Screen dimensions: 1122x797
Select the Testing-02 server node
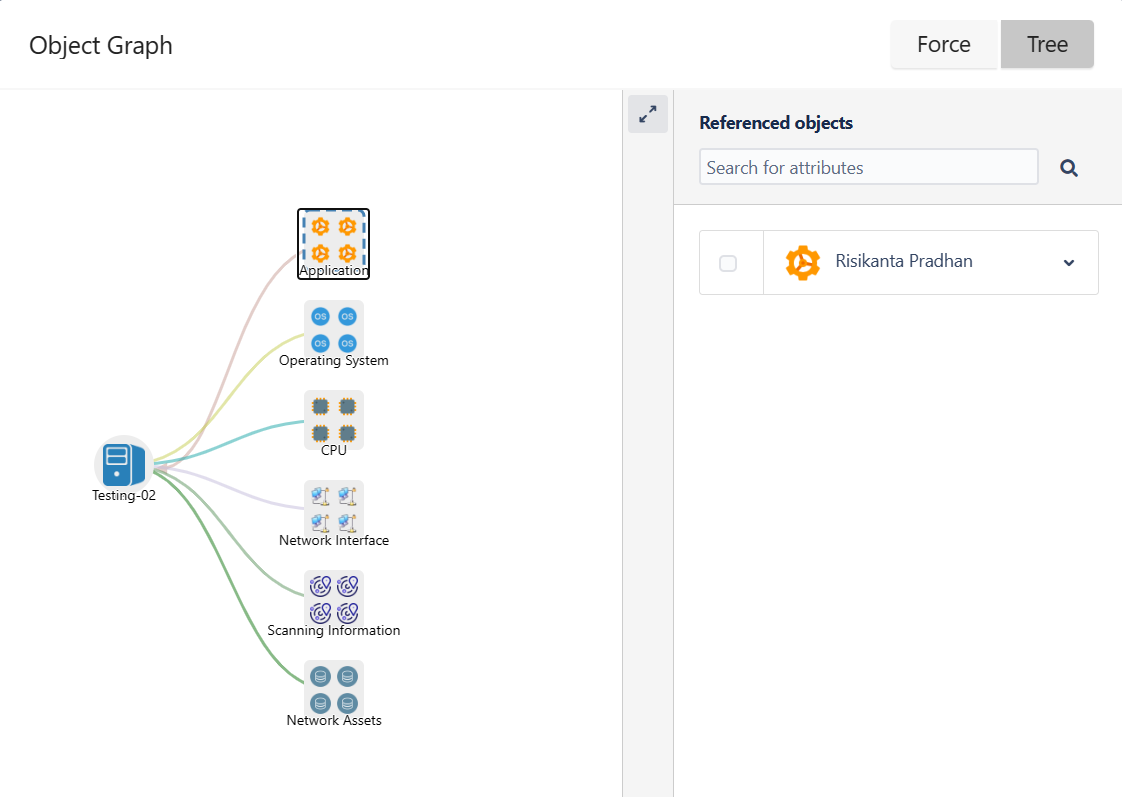pos(122,463)
